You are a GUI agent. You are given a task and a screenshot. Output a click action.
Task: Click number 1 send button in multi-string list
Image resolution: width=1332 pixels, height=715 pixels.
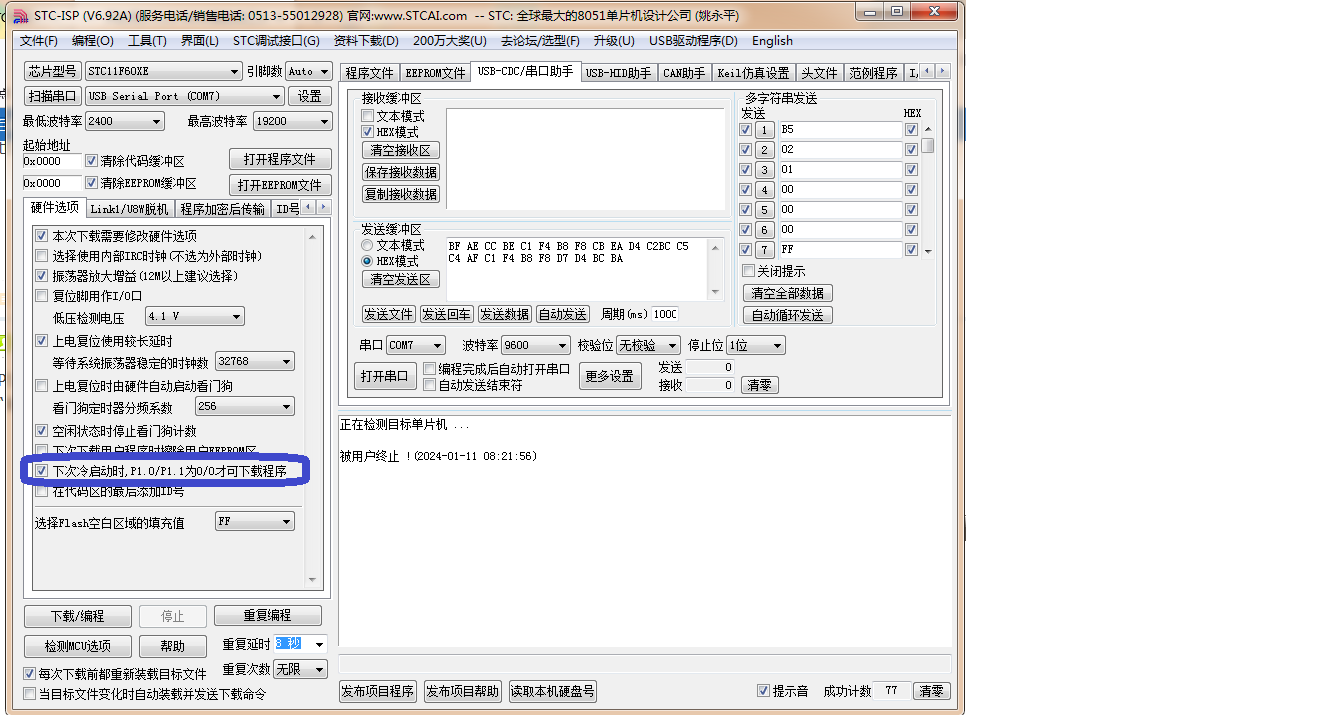(765, 130)
